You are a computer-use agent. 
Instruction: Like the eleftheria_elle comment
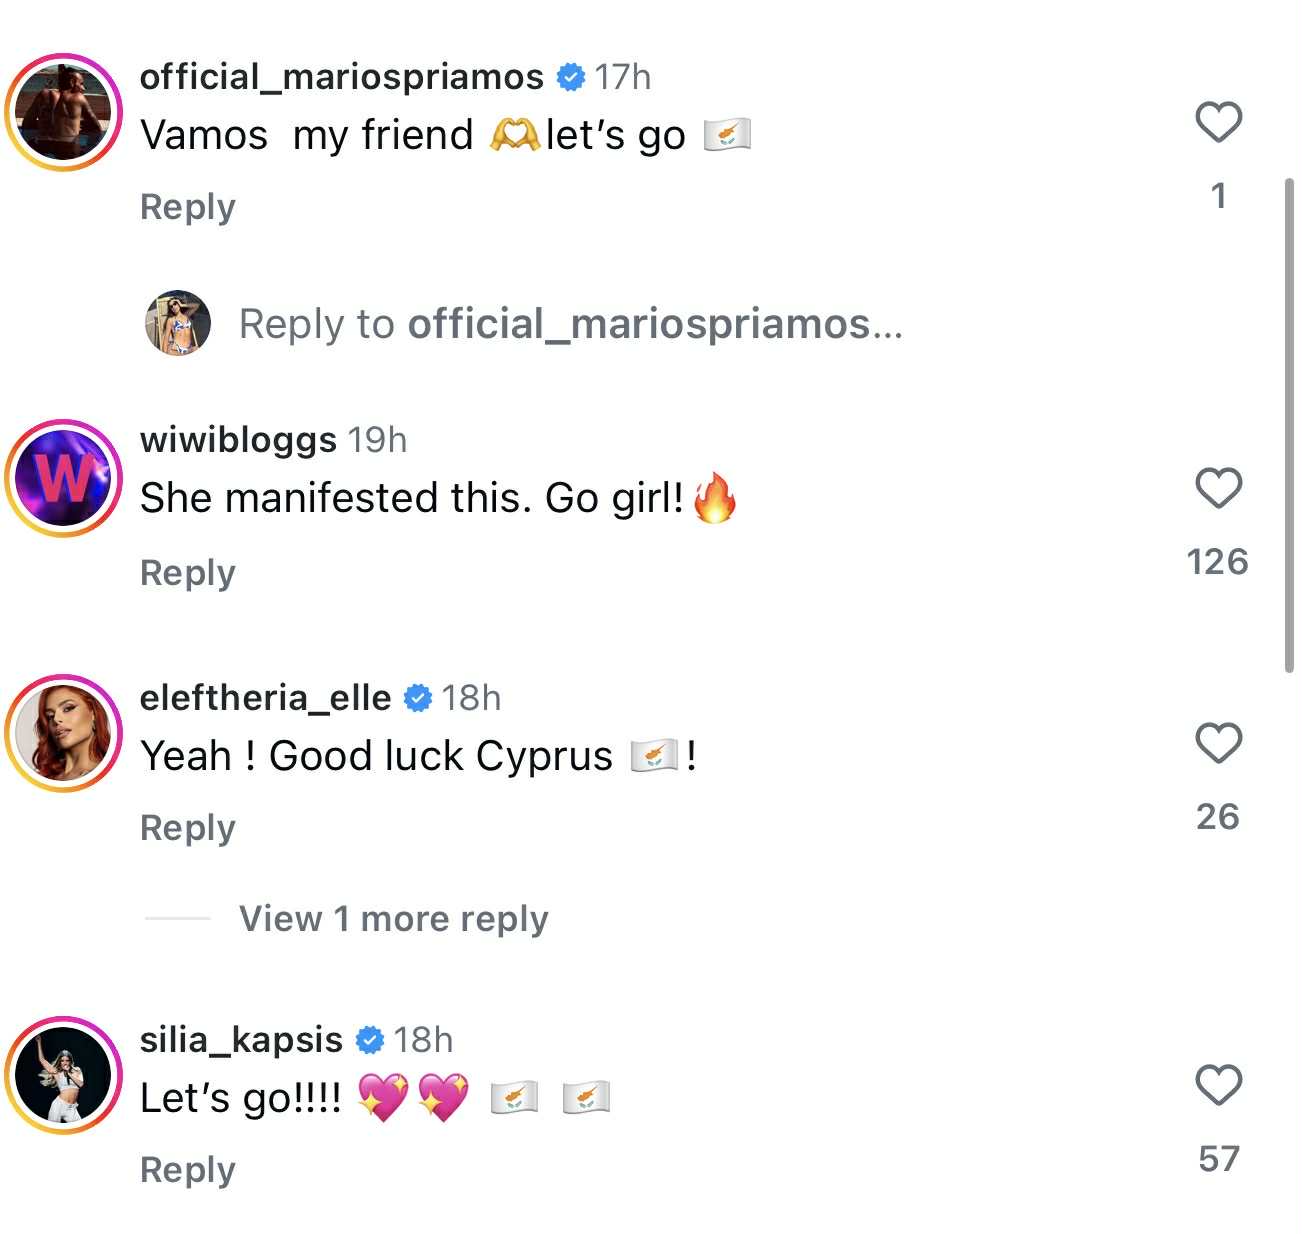click(x=1218, y=744)
